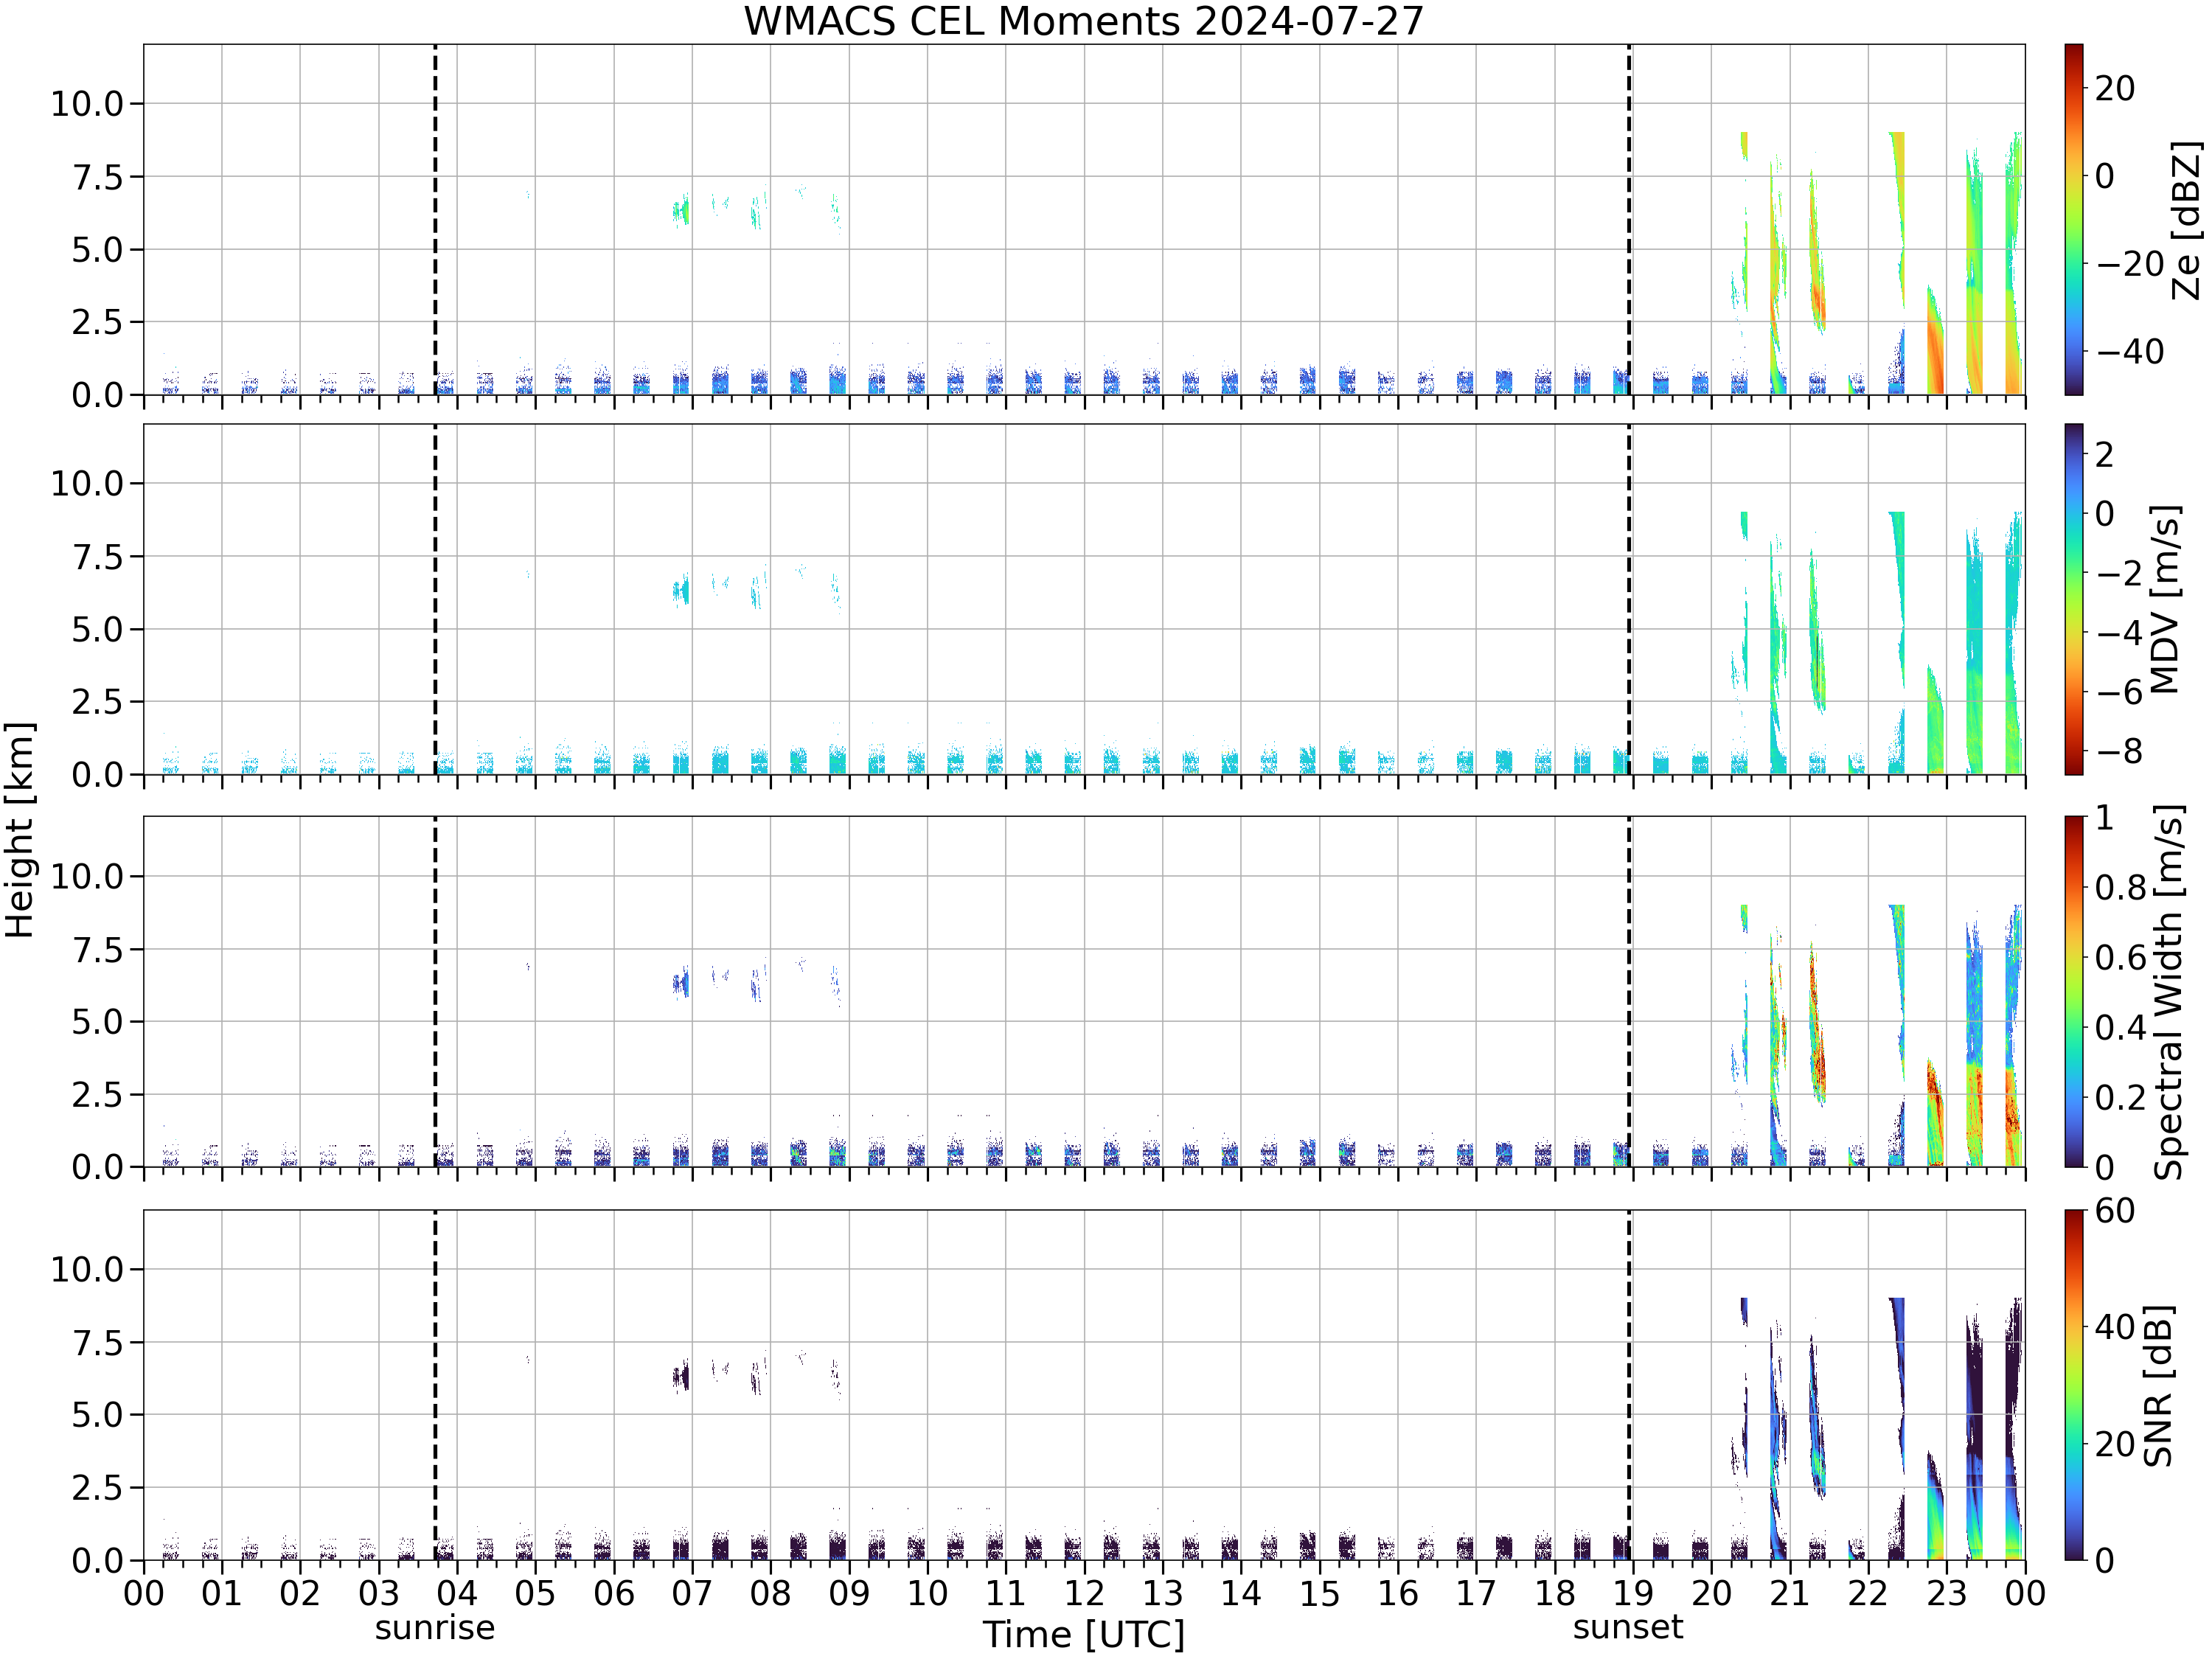Click the sunrise dashed line in Ze panel
The image size is (2212, 1659).
point(435,219)
